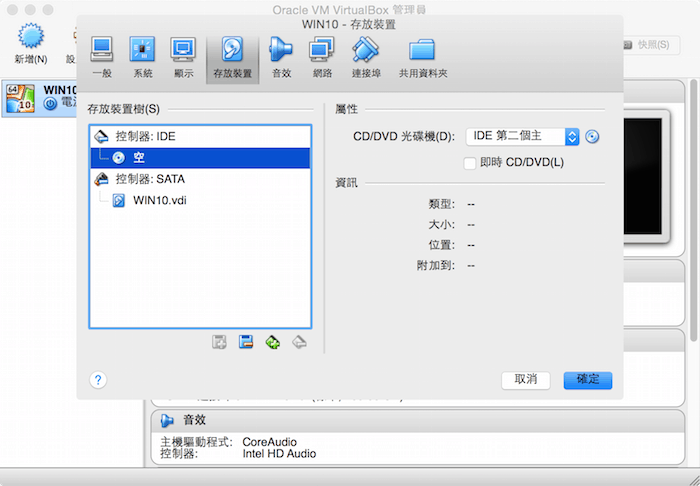Select the WIN10 VM in manager list
700x486 pixels.
[39, 99]
